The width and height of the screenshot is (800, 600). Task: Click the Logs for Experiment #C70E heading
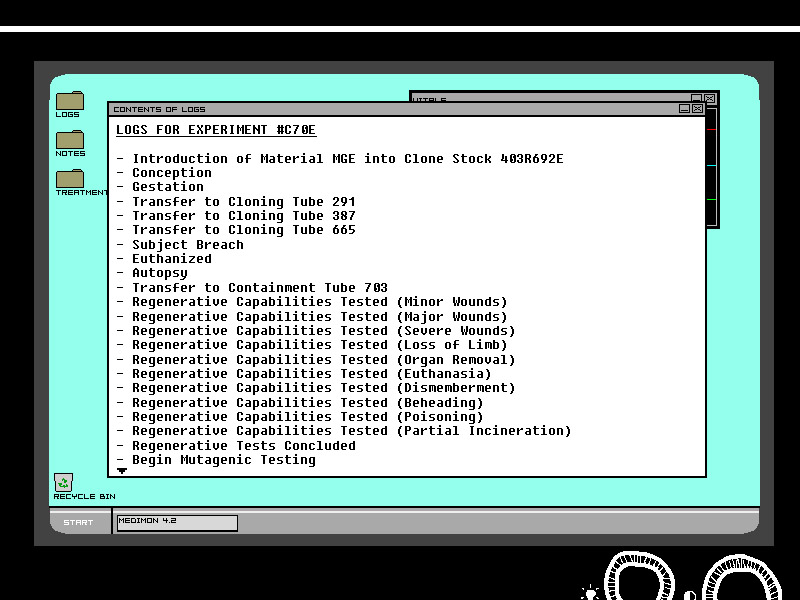tap(216, 130)
